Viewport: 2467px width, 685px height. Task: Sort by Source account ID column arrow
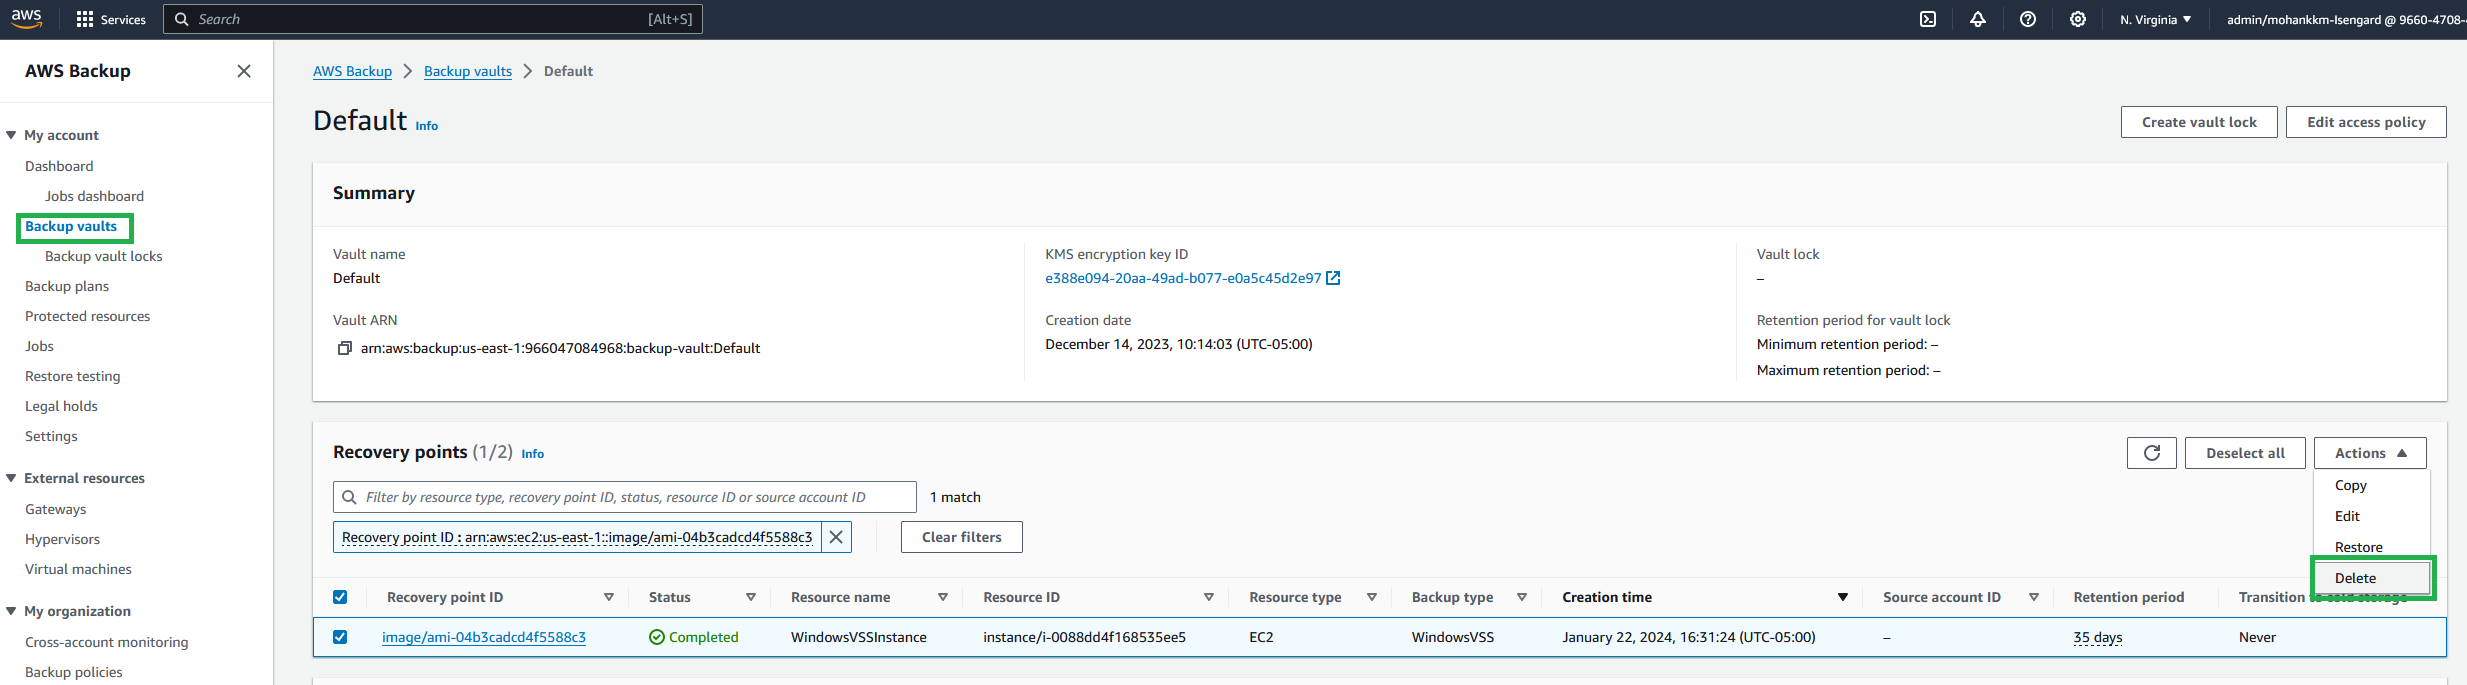(2034, 597)
